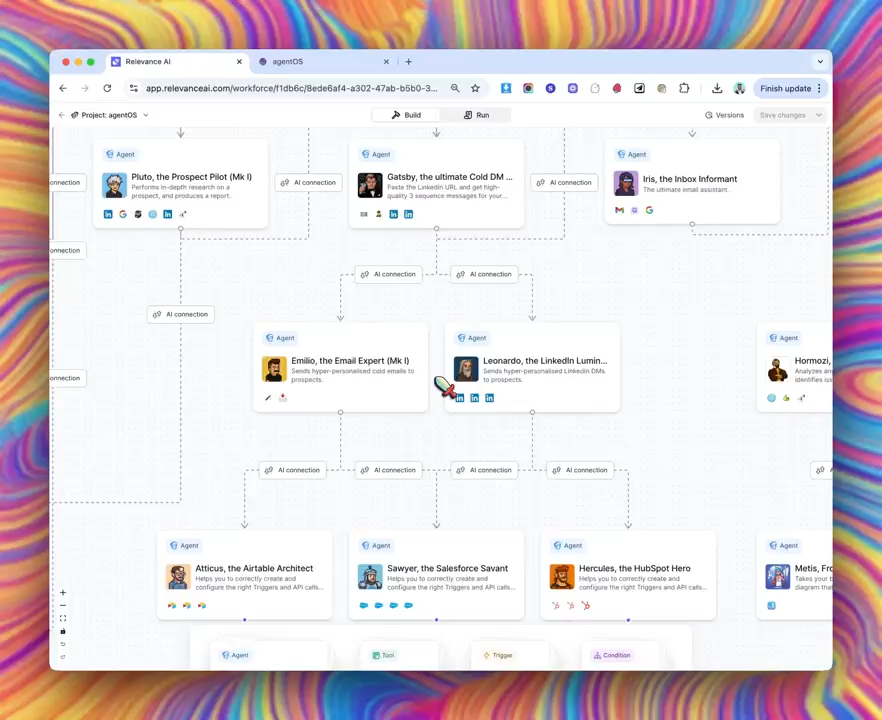Click last LinkedIn icon on Gatsby card
This screenshot has width=882, height=720.
click(408, 214)
